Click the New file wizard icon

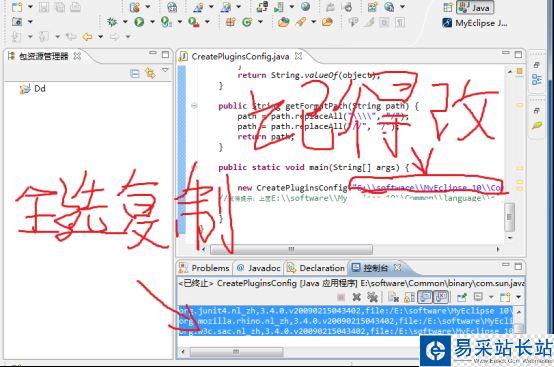pyautogui.click(x=17, y=7)
